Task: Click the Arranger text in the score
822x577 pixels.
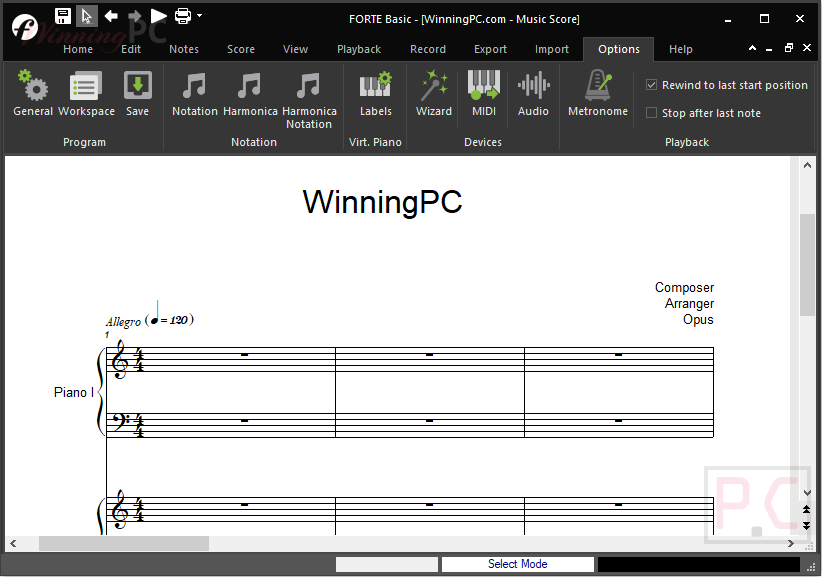Action: [x=689, y=303]
